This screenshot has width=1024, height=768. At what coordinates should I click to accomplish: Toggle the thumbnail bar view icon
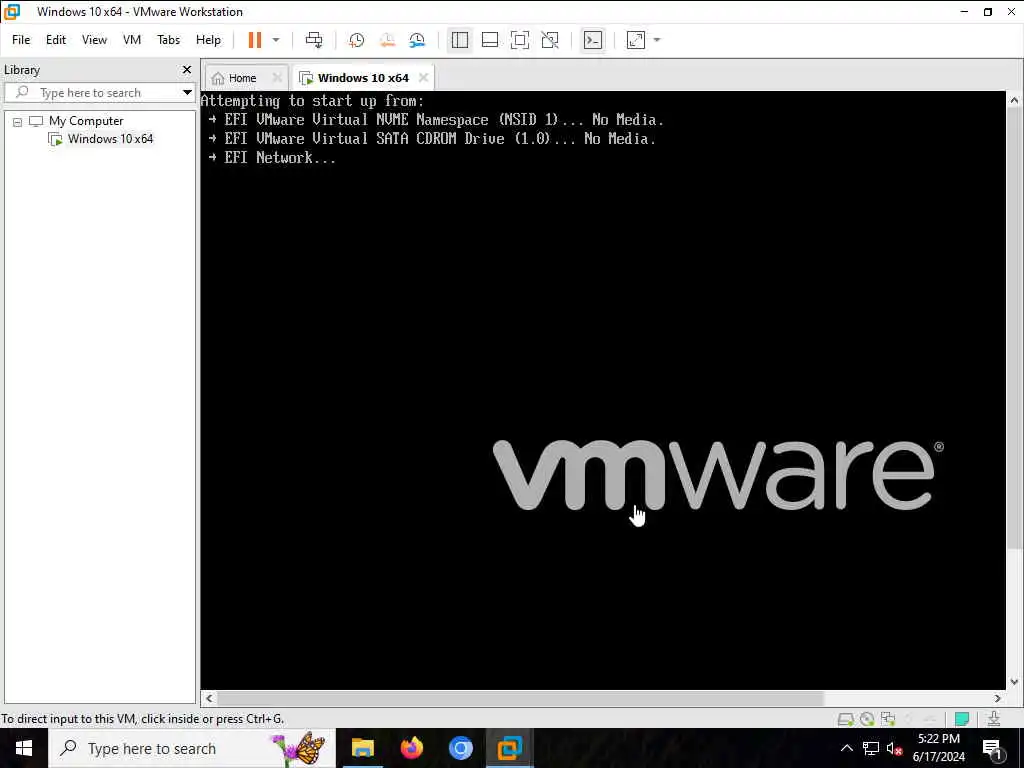tap(490, 40)
